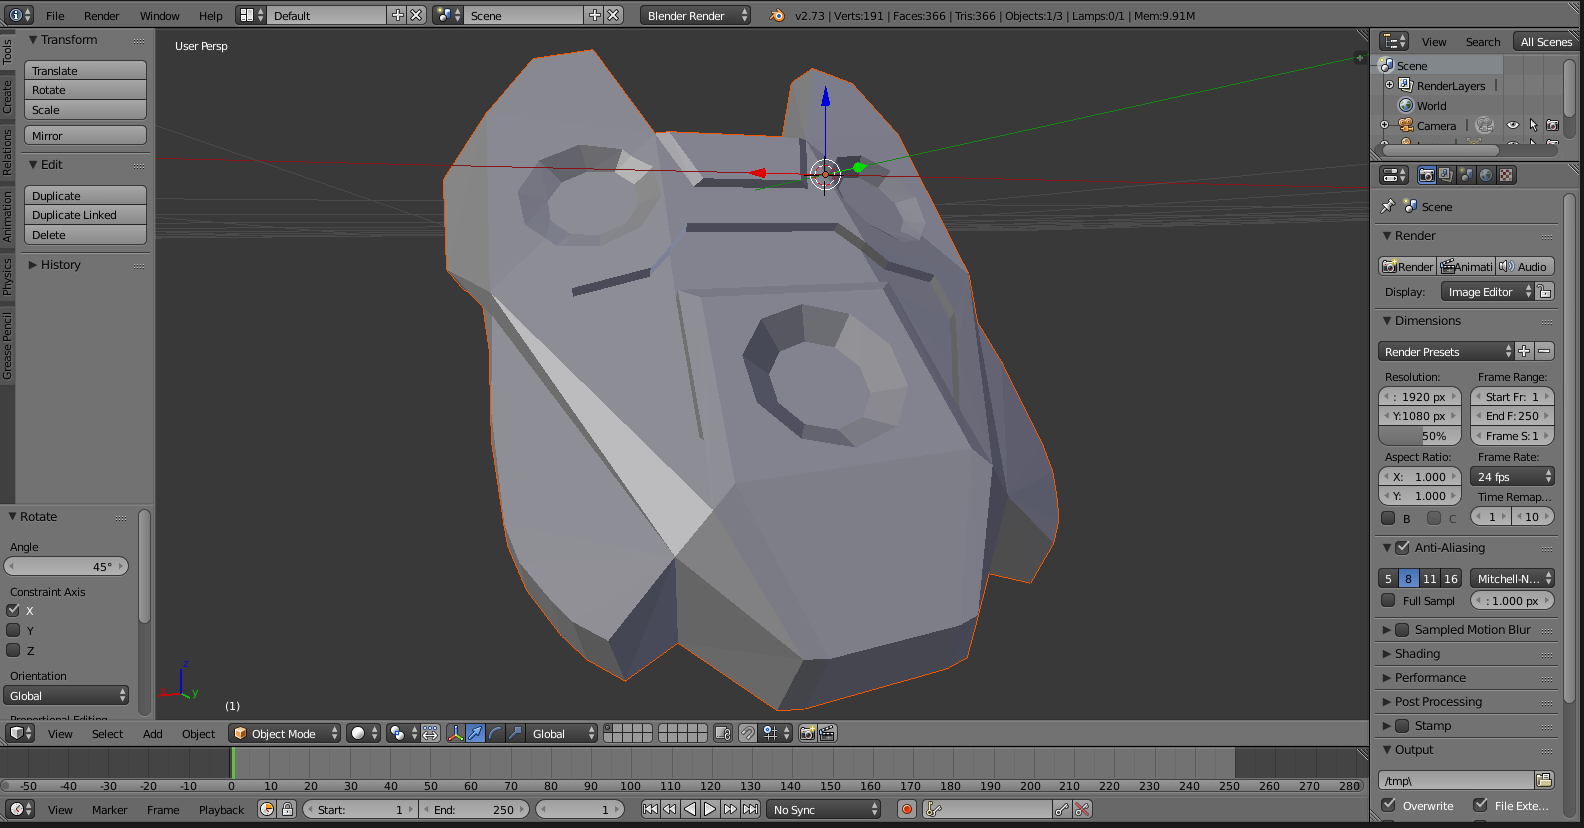Open the World properties tab (globe icon)
The image size is (1584, 828).
coord(1486,175)
